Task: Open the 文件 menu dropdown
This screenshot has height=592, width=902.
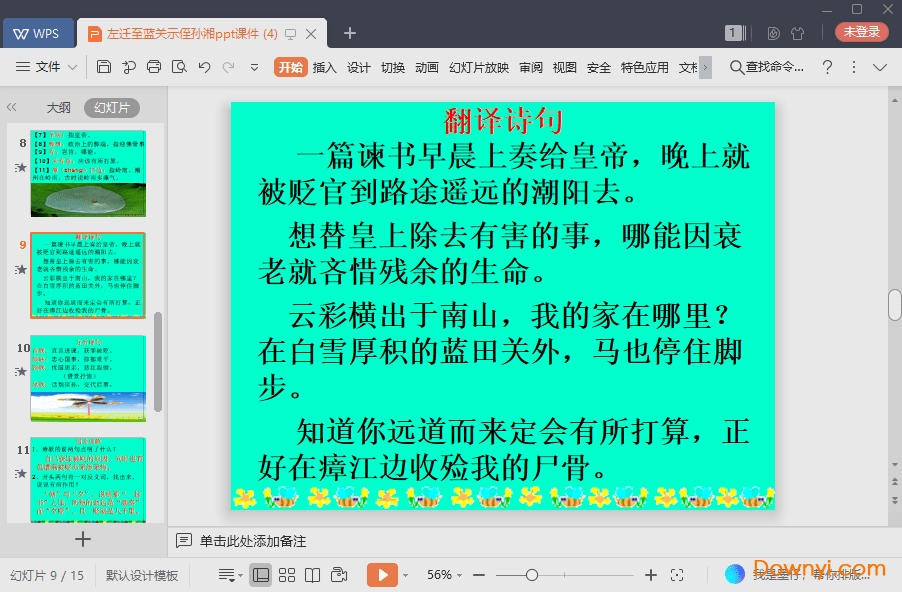Action: [x=47, y=67]
